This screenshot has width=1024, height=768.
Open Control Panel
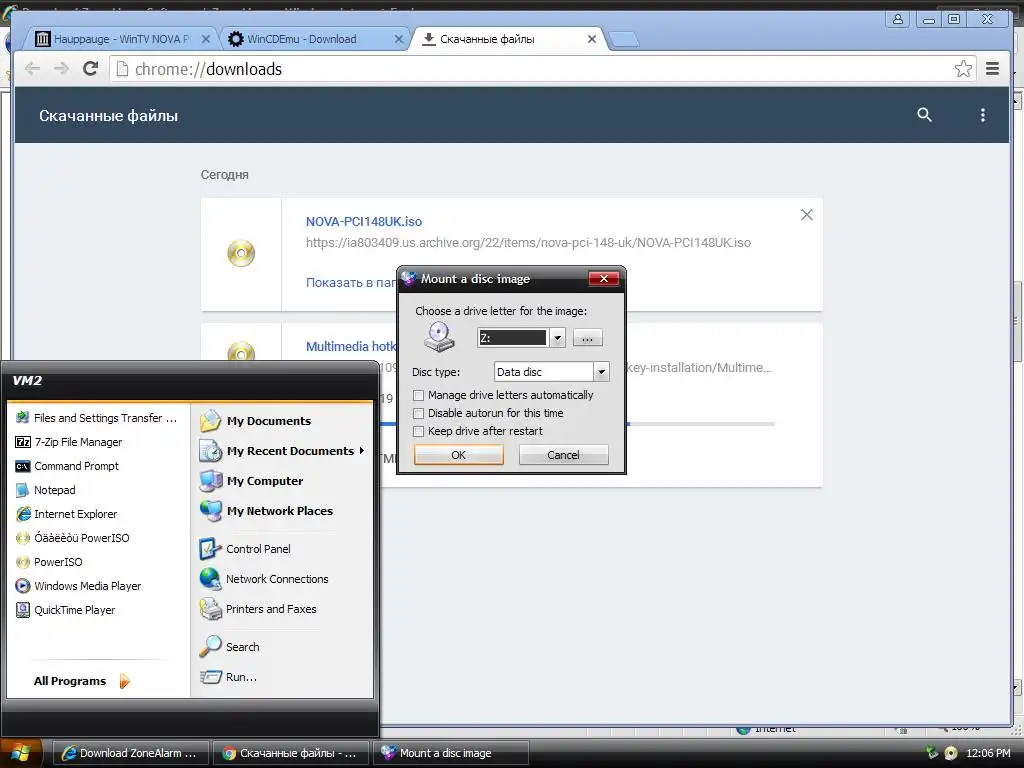[x=245, y=549]
